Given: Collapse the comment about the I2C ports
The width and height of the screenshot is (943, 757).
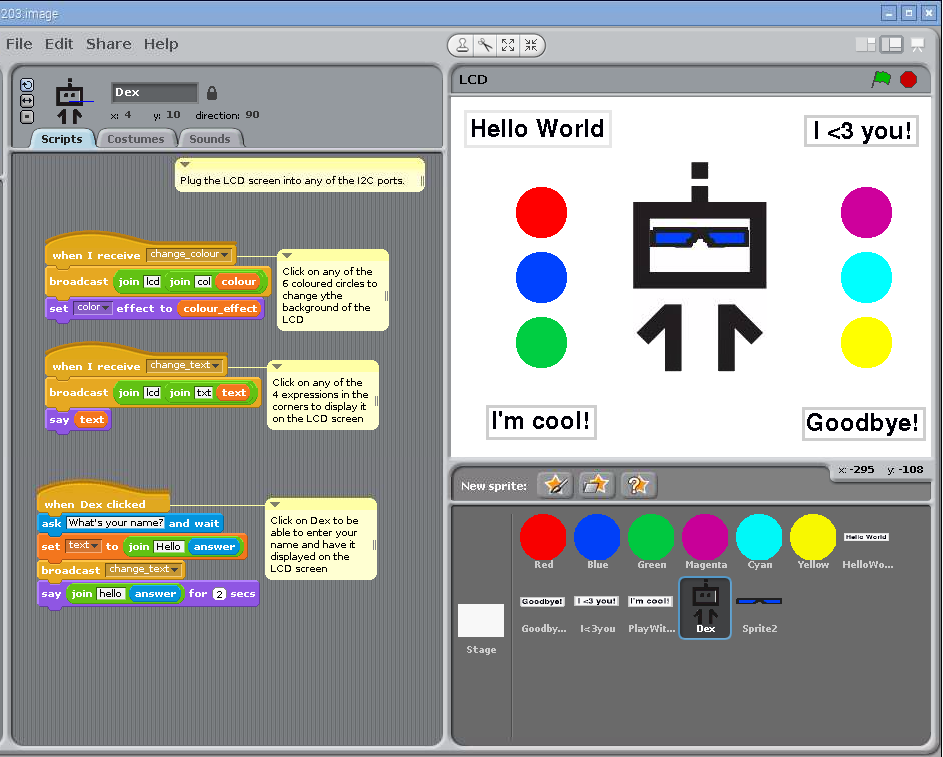Looking at the screenshot, I should pos(185,165).
